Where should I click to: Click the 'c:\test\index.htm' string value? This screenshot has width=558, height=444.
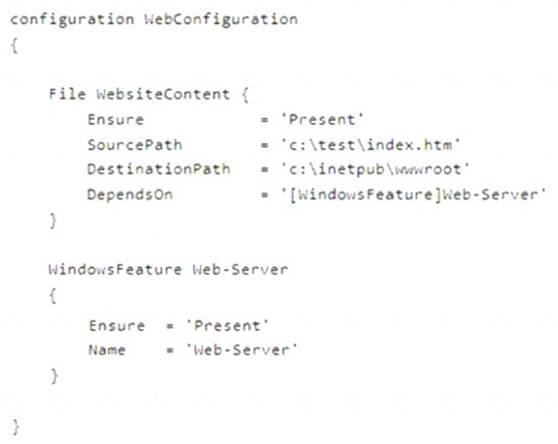pos(370,145)
